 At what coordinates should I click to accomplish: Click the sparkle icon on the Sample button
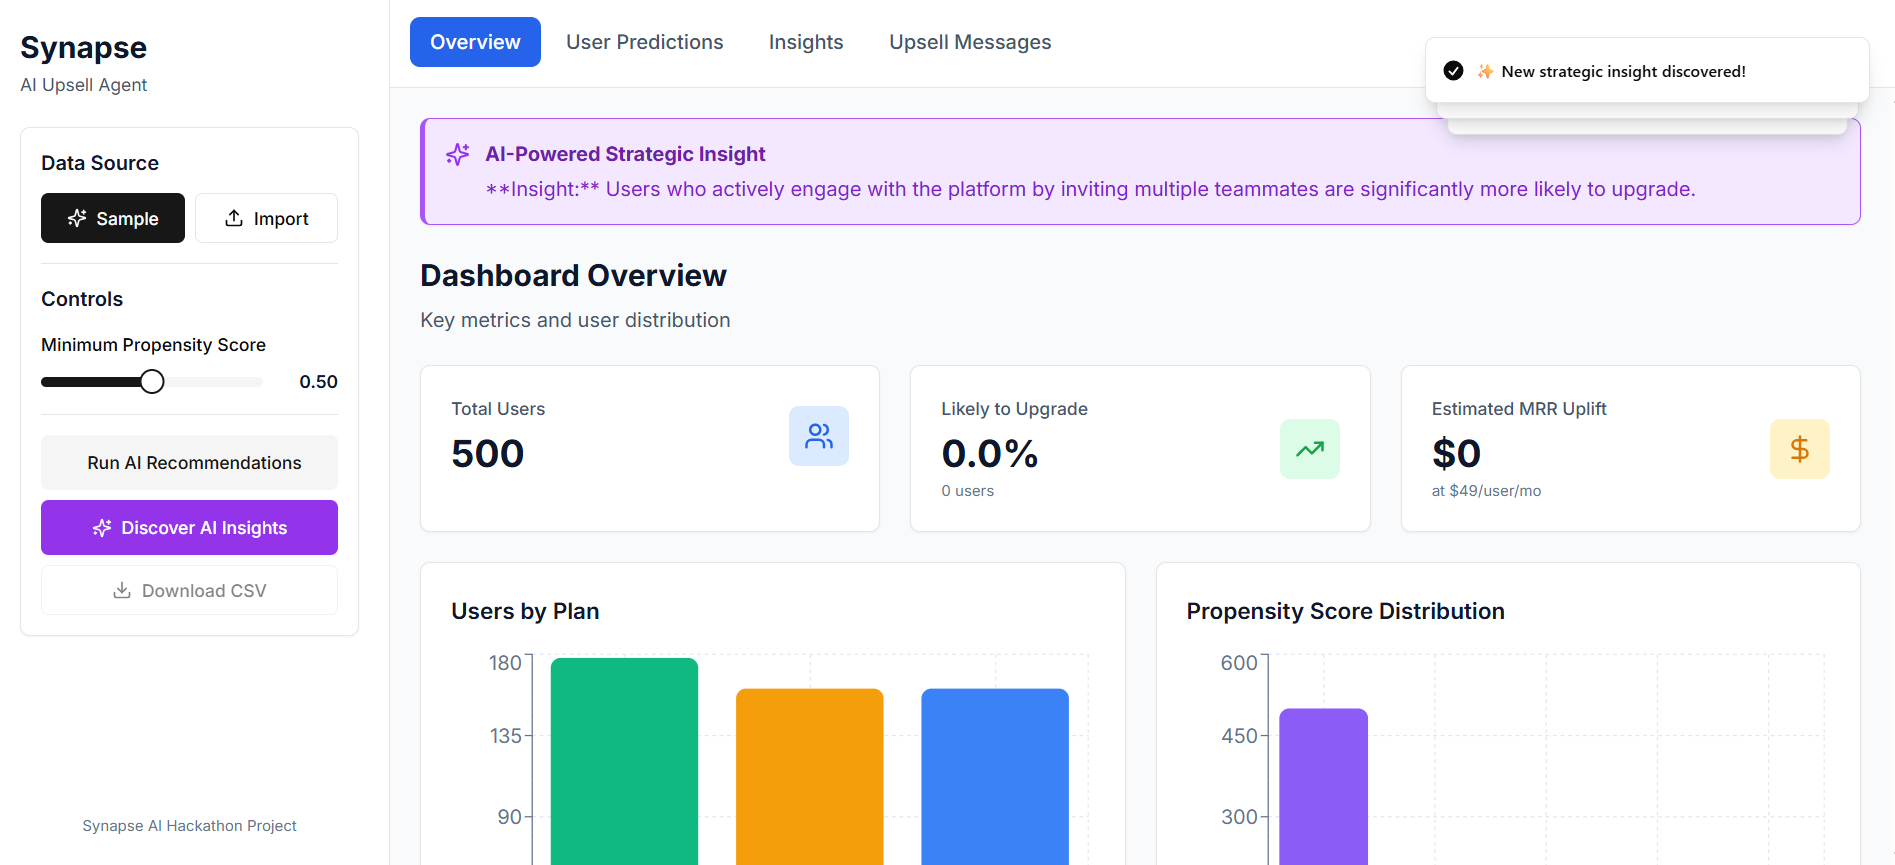pos(77,218)
